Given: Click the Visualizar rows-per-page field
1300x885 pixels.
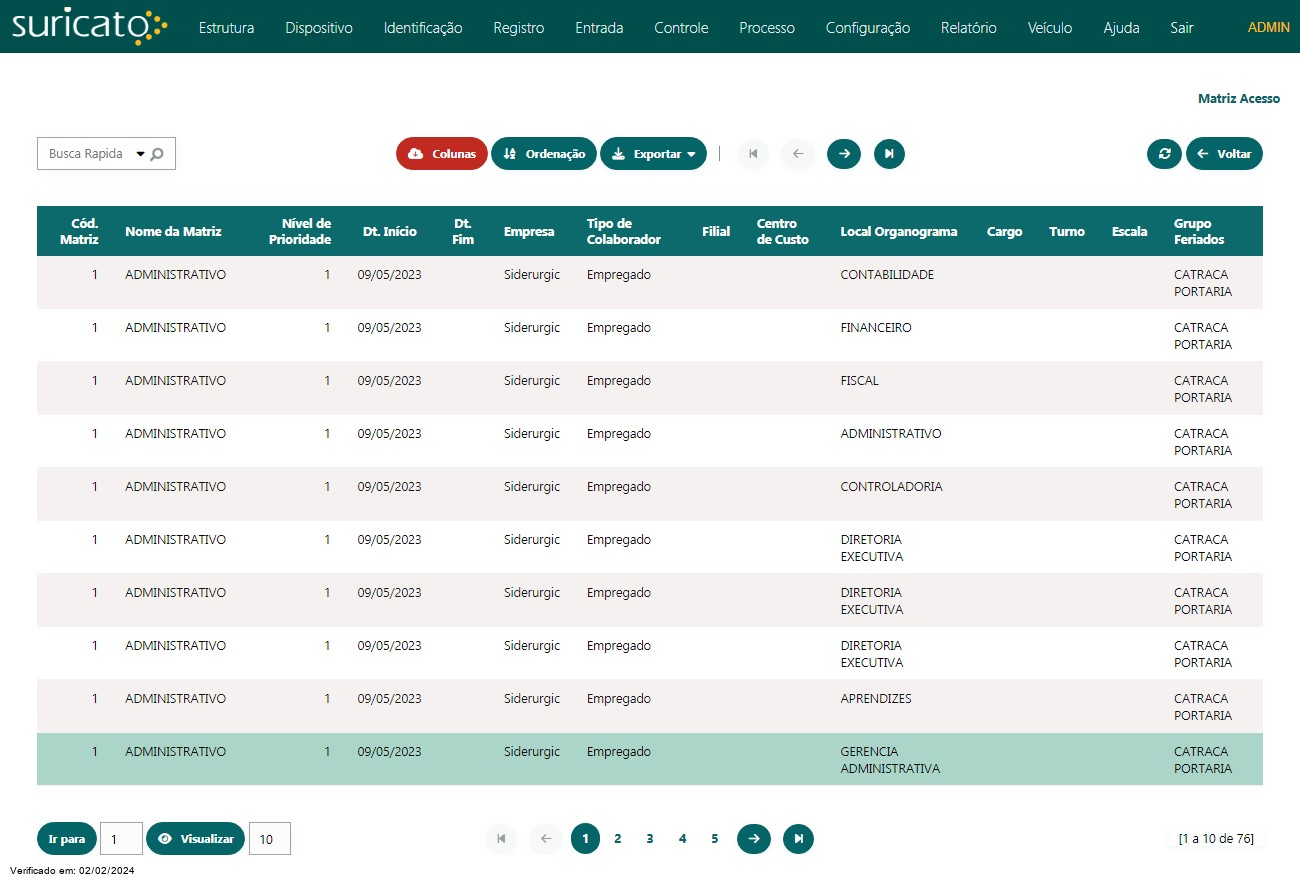Looking at the screenshot, I should [270, 838].
